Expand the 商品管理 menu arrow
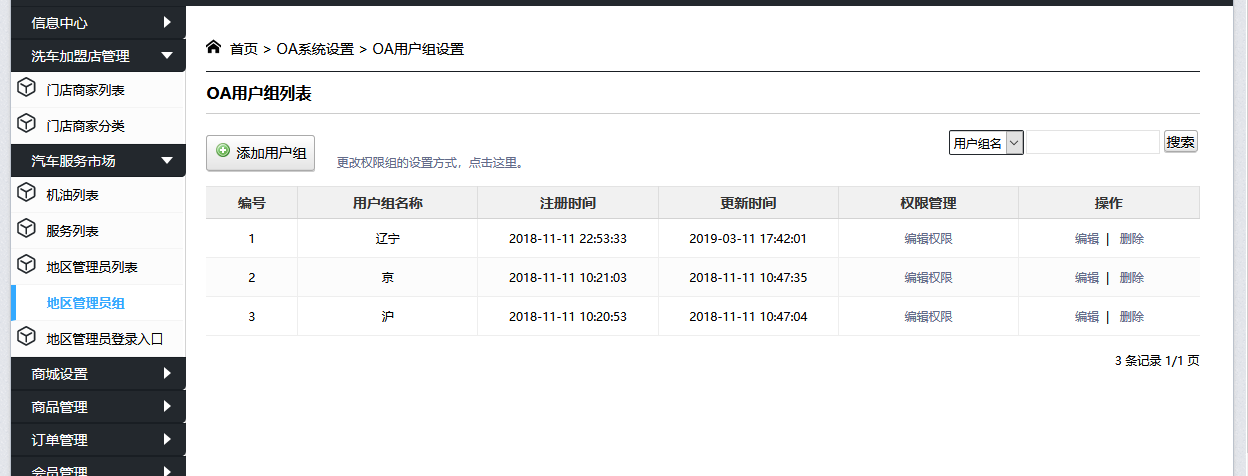This screenshot has height=476, width=1248. [167, 407]
